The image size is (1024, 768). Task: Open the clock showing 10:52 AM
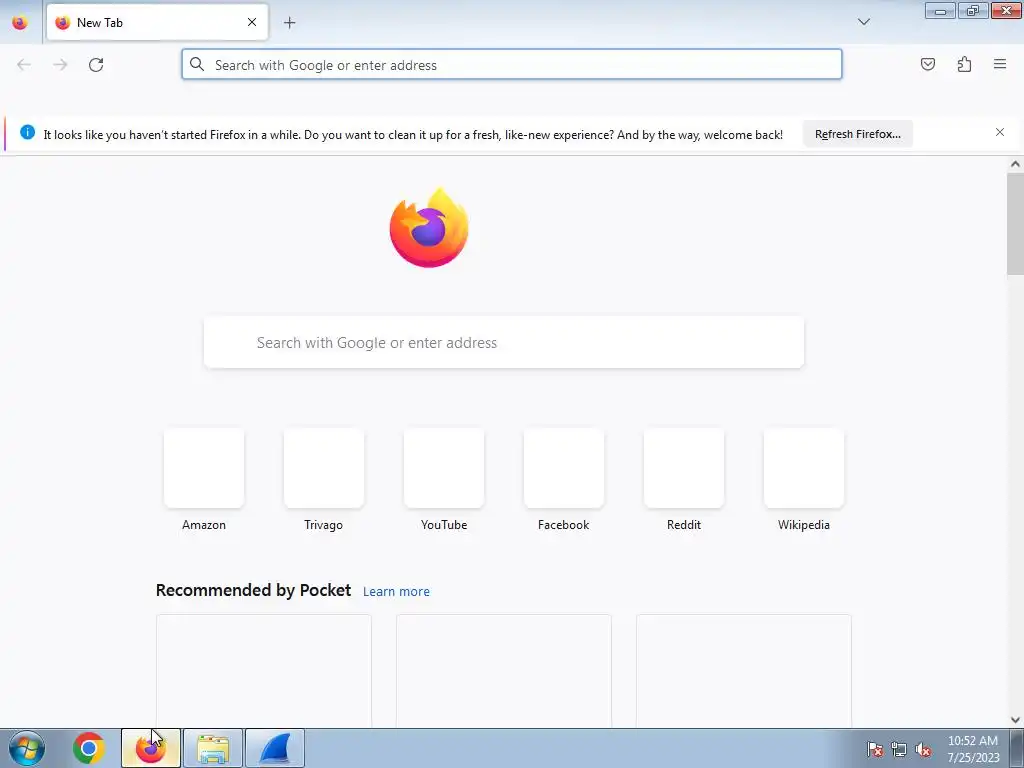click(x=973, y=749)
